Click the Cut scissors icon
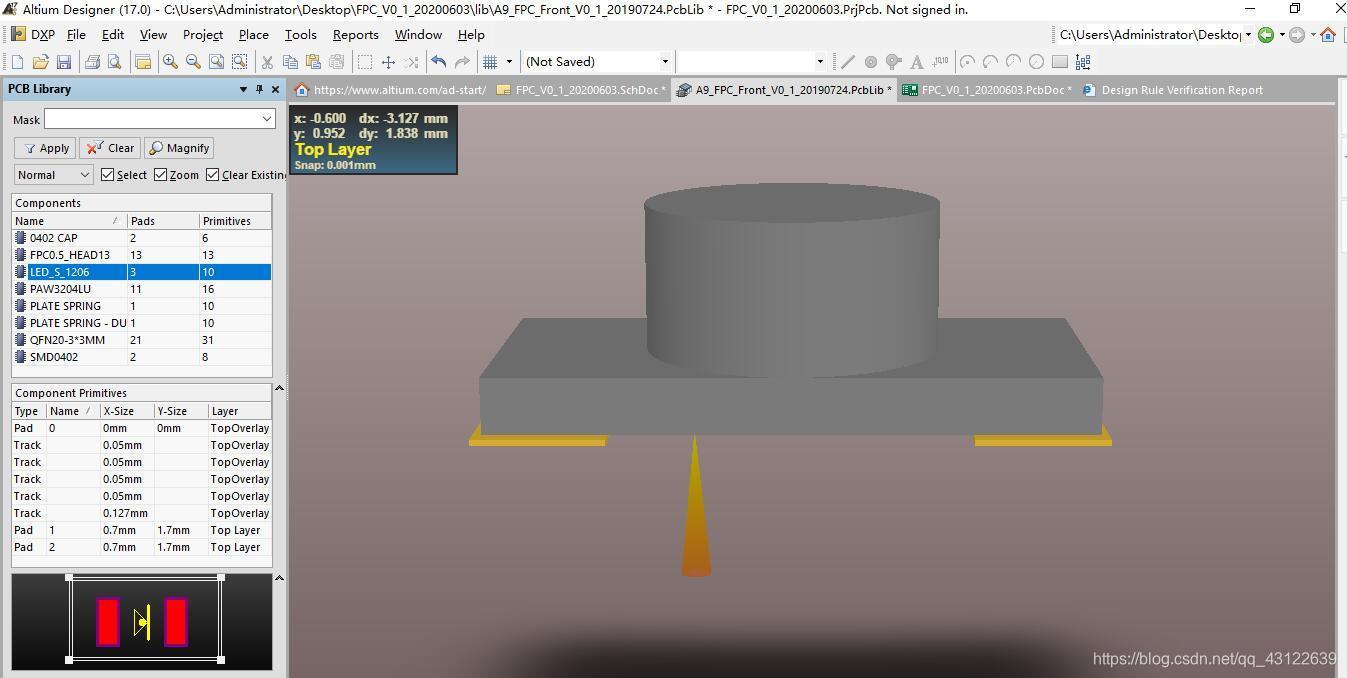Screen dimensions: 1347x678 point(267,62)
